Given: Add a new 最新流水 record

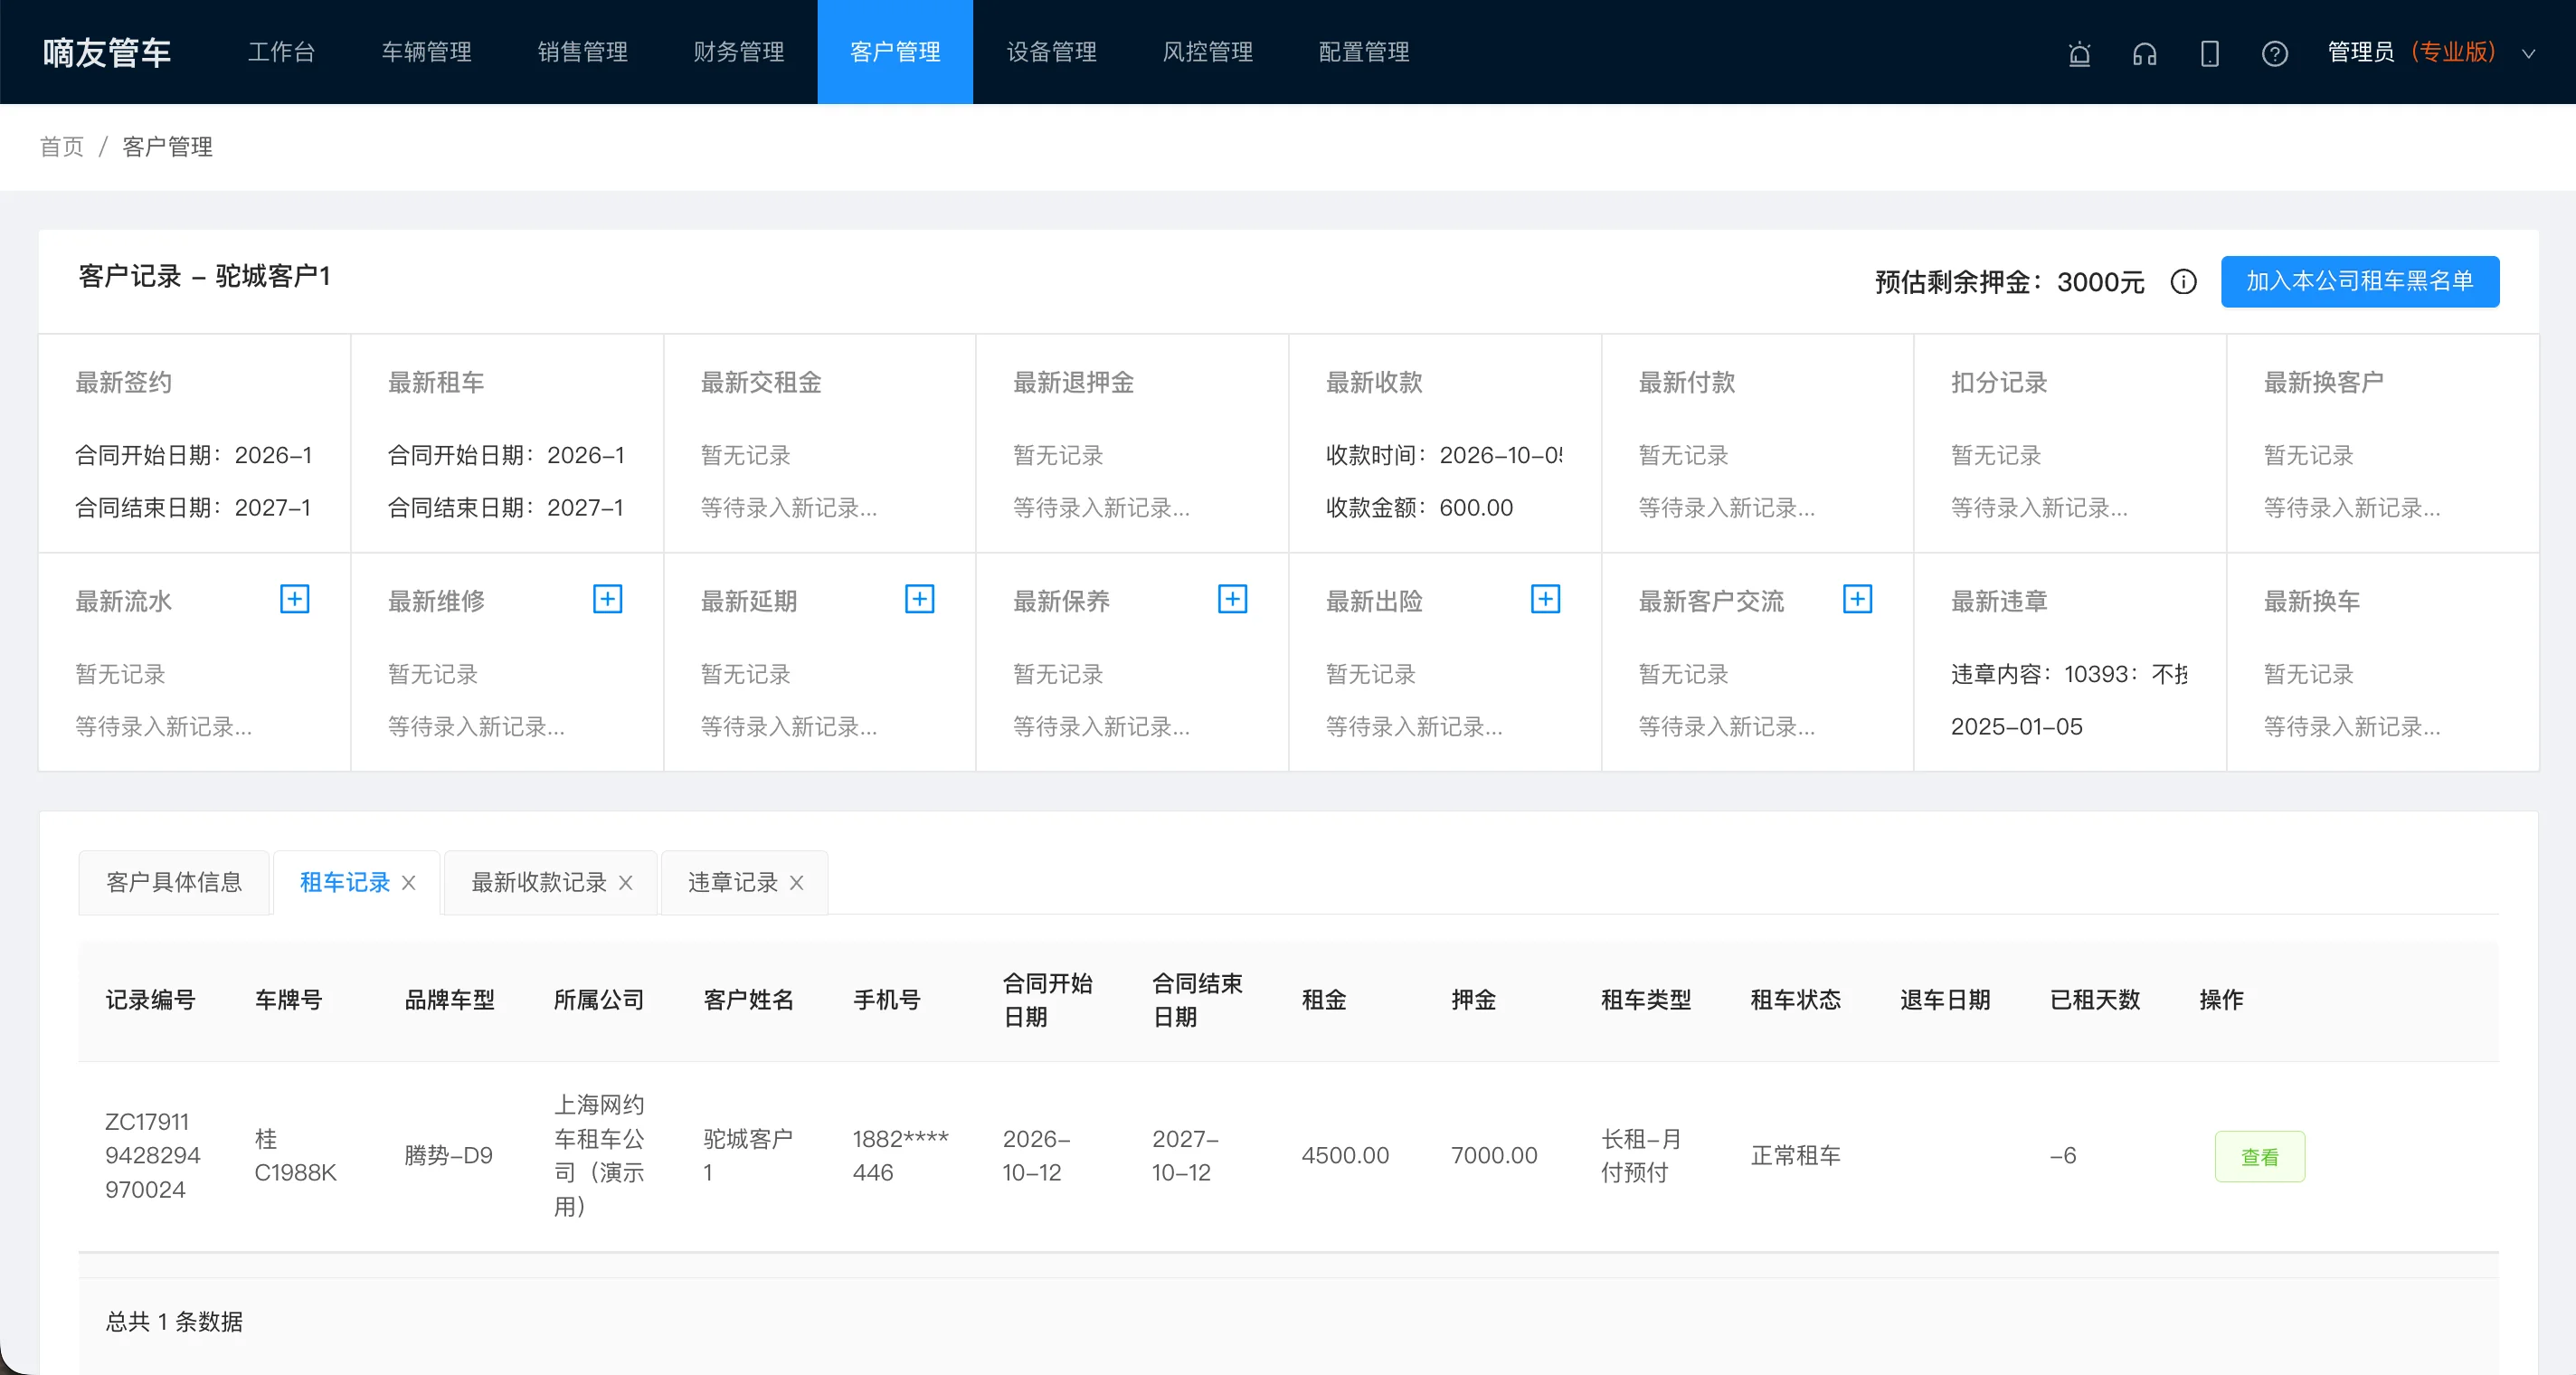Looking at the screenshot, I should pyautogui.click(x=294, y=599).
